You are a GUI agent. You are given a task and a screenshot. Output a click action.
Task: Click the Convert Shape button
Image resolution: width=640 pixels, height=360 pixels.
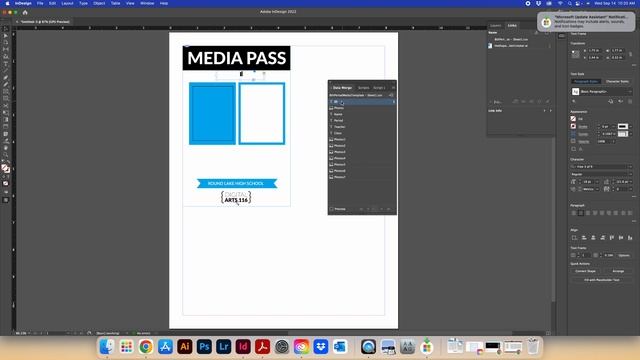pos(586,271)
